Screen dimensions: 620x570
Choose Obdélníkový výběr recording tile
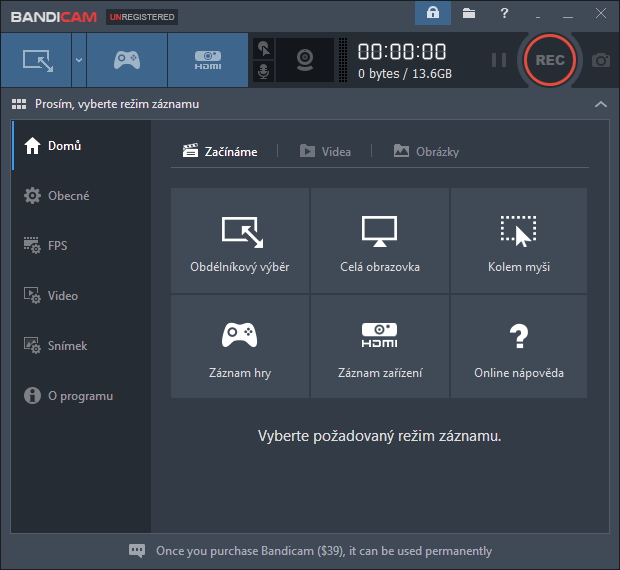(240, 240)
